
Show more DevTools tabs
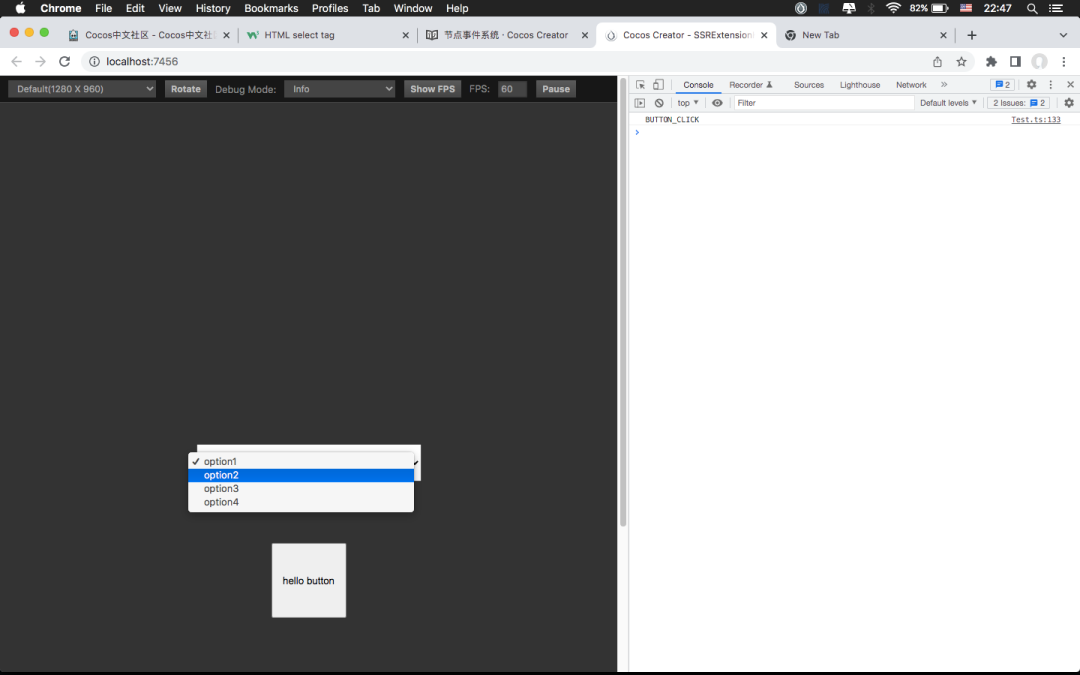[x=944, y=85]
